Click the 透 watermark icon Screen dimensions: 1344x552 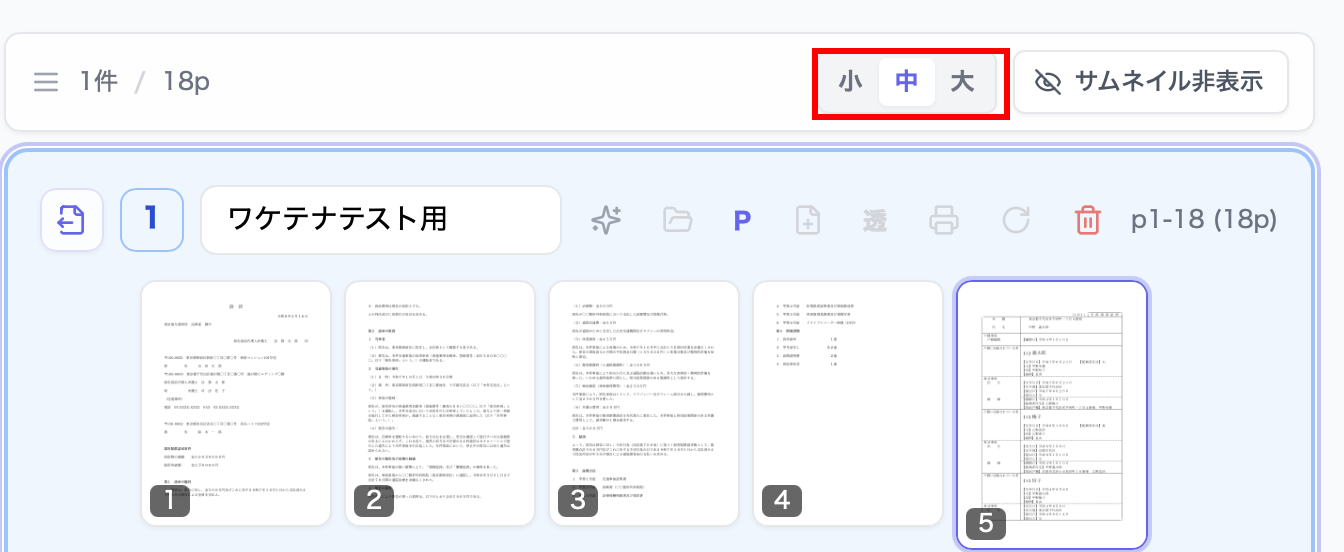click(x=875, y=220)
